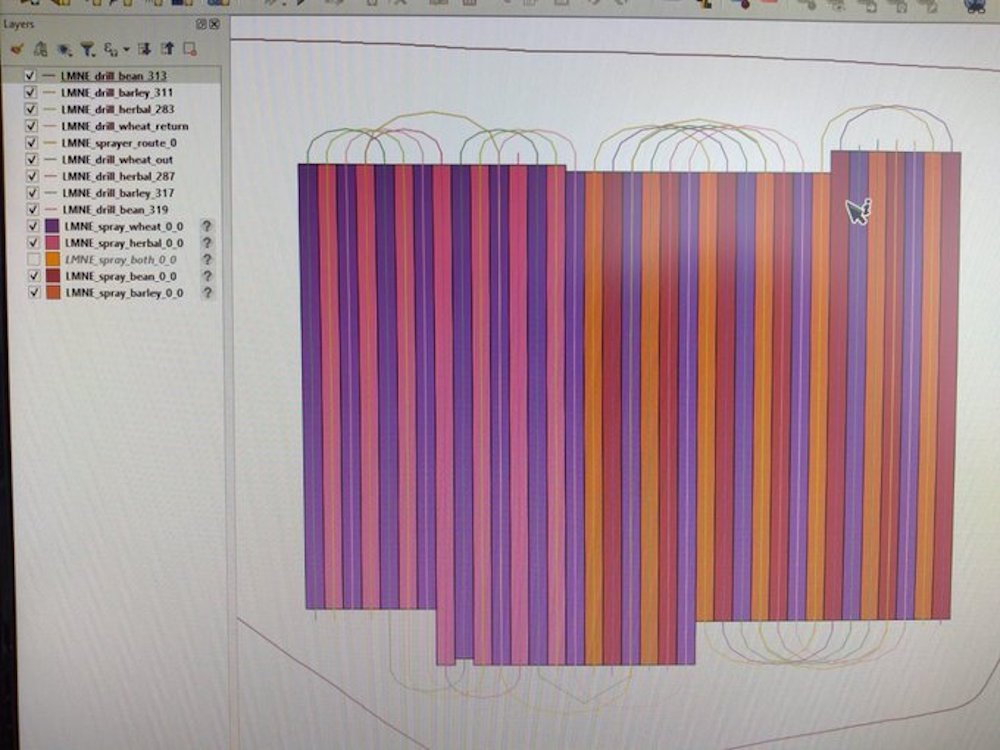Select the LMNE_drill_wheat_return layer

(124, 126)
